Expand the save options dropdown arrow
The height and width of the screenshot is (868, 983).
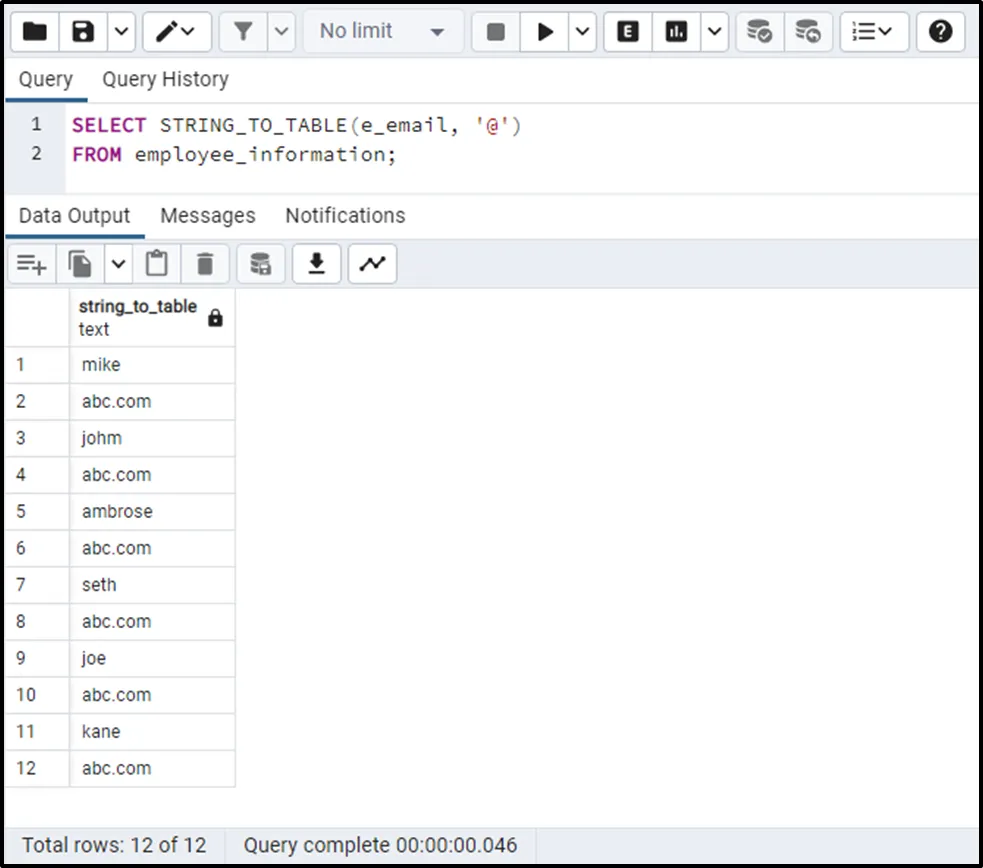coord(121,32)
